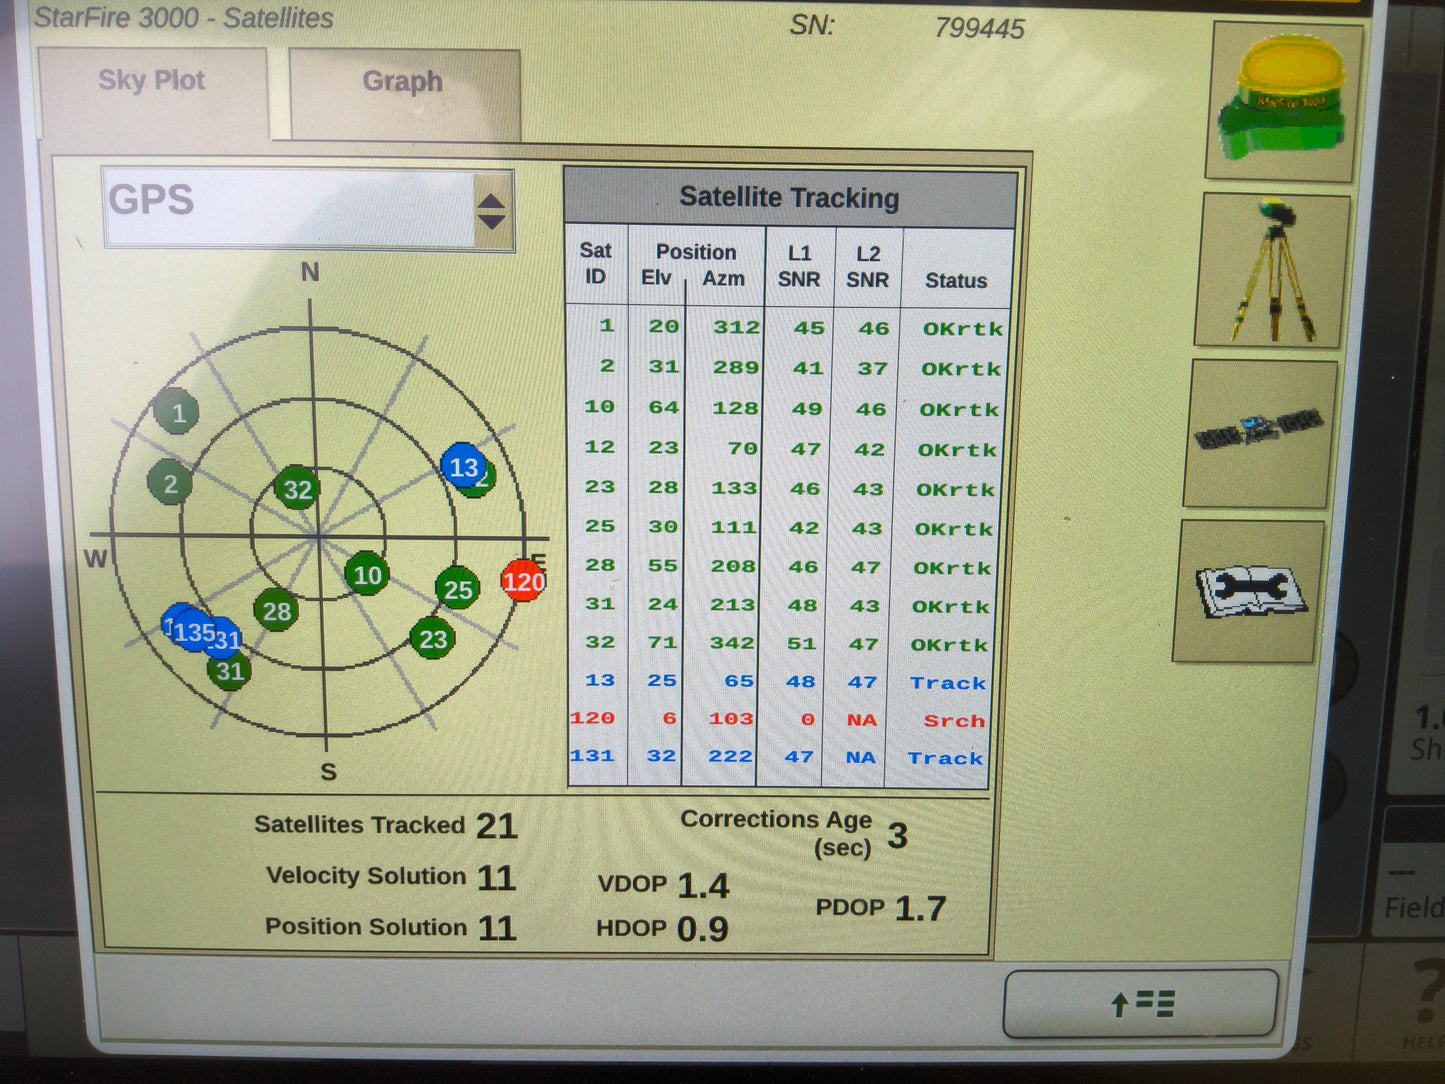Select Sat ID 13 in tracking table
1445x1084 pixels.
coord(599,680)
